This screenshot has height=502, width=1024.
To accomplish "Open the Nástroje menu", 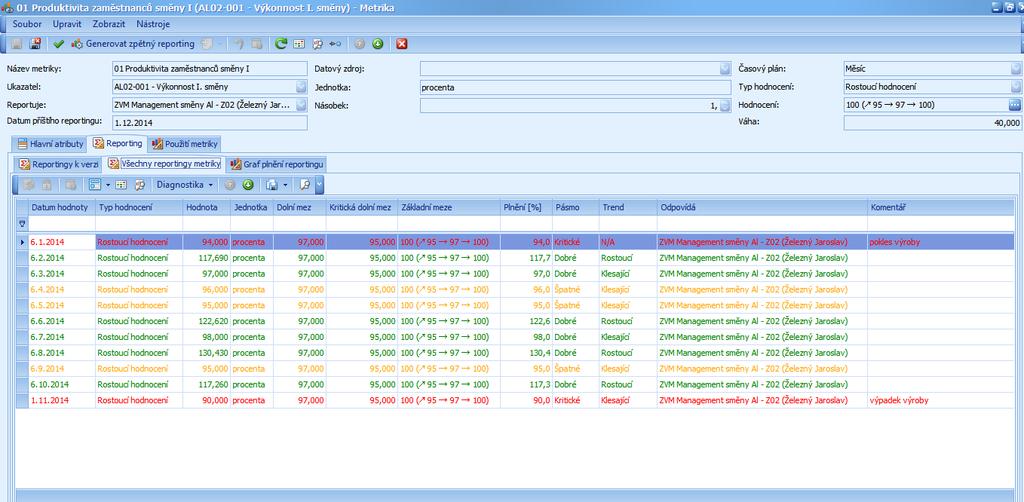I will 153,24.
